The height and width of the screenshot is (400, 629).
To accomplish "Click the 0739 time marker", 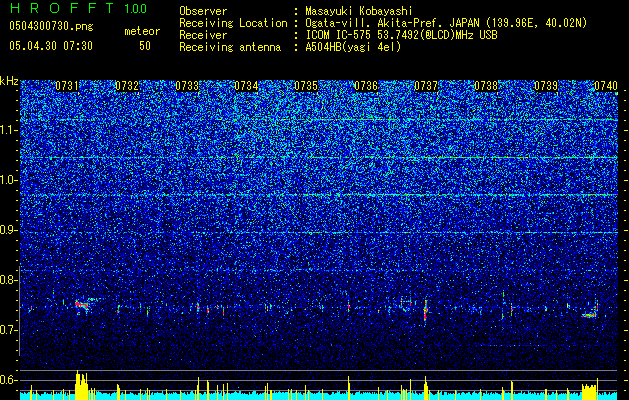I will 546,86.
